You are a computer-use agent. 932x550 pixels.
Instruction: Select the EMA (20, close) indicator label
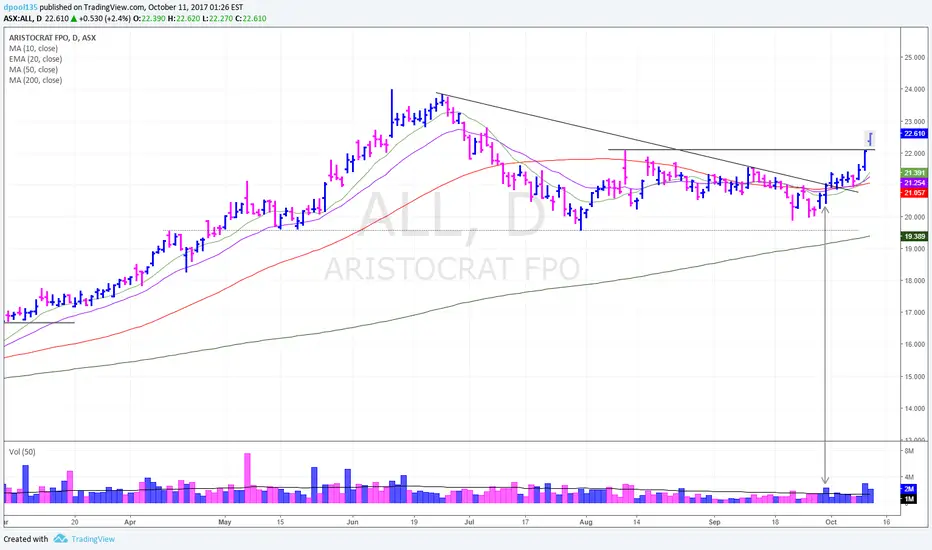click(36, 59)
